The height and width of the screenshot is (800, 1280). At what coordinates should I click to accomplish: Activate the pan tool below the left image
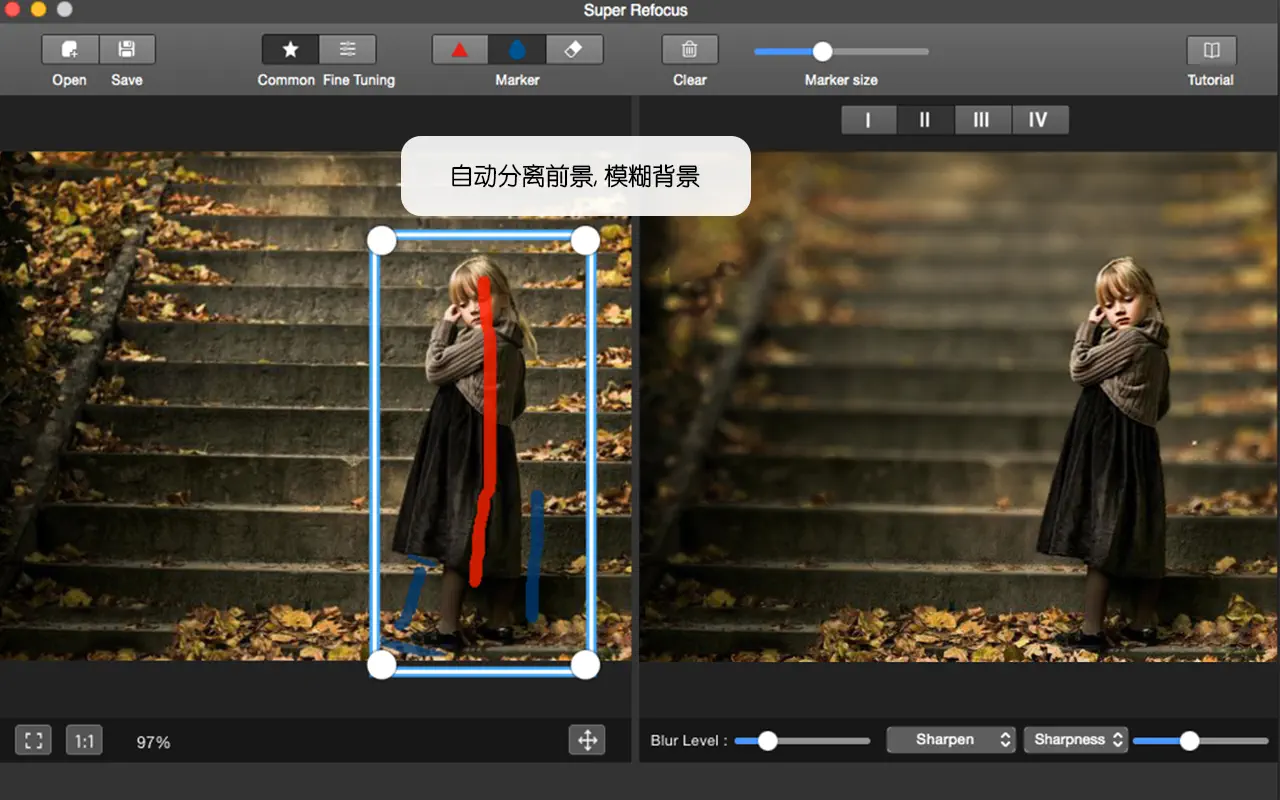586,740
